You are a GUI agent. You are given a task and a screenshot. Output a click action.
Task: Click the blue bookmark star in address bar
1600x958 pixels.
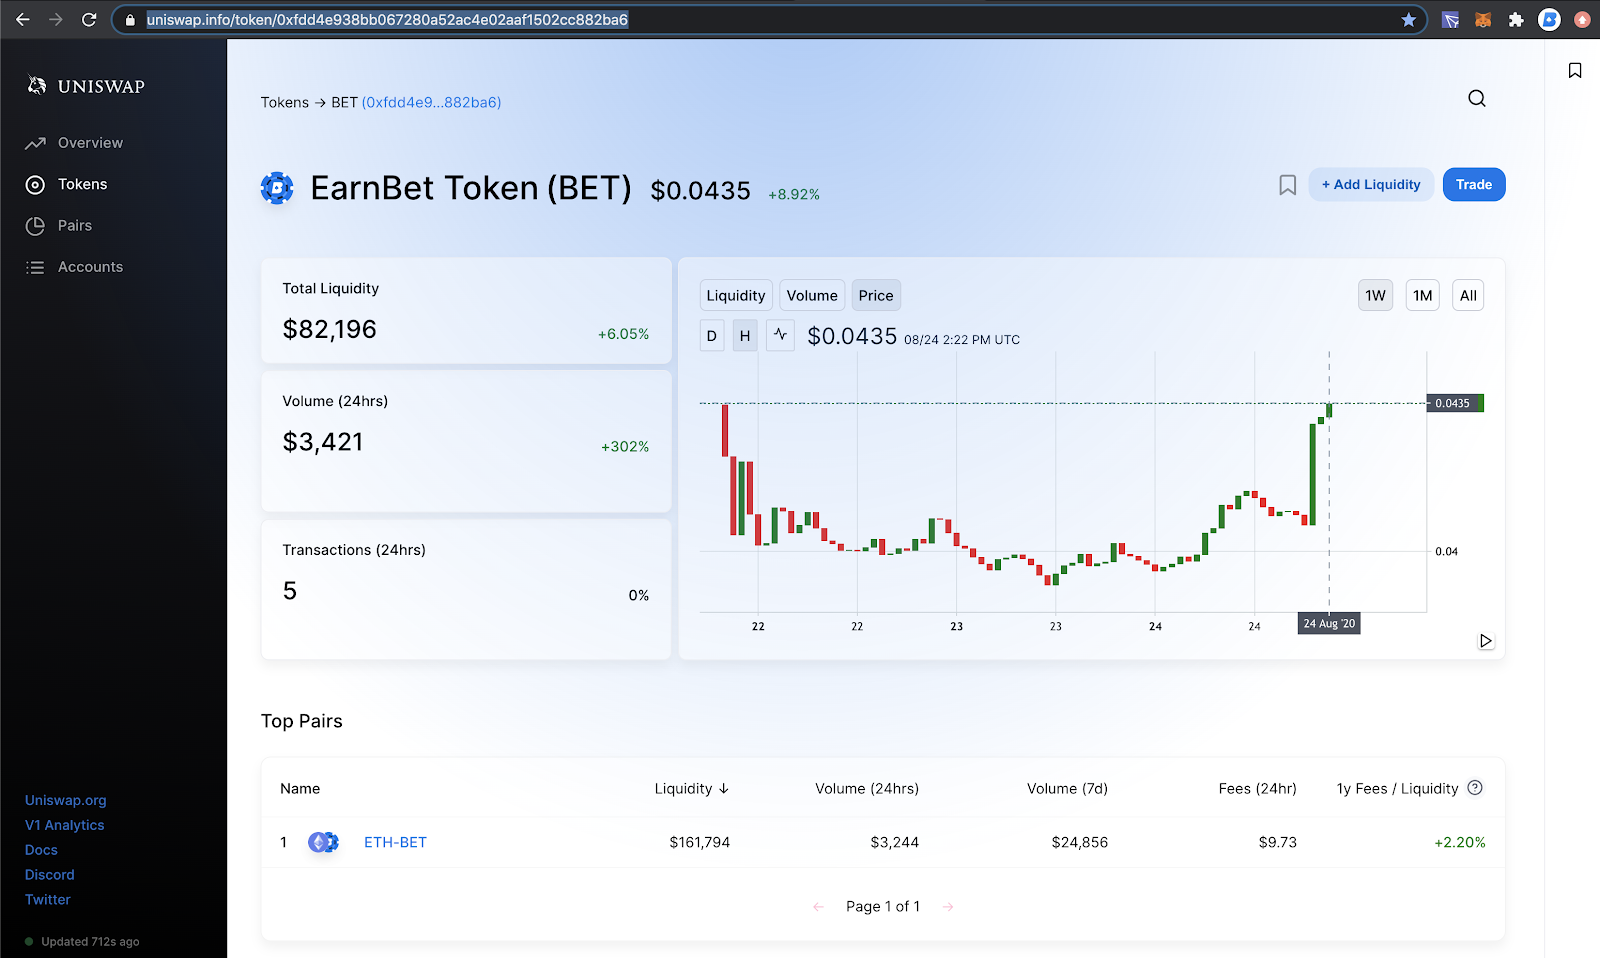click(1409, 19)
